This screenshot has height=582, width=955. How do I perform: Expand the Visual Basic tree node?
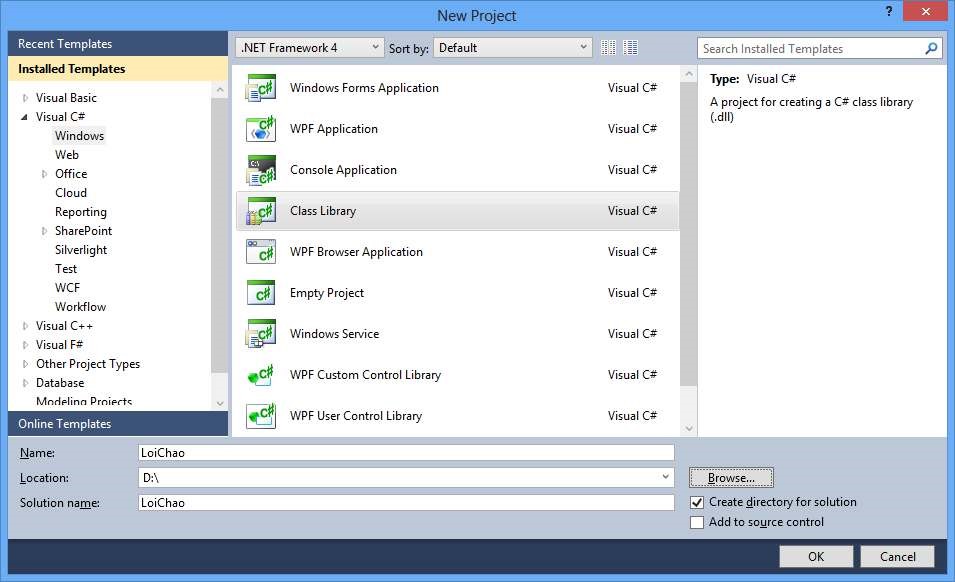click(x=26, y=98)
